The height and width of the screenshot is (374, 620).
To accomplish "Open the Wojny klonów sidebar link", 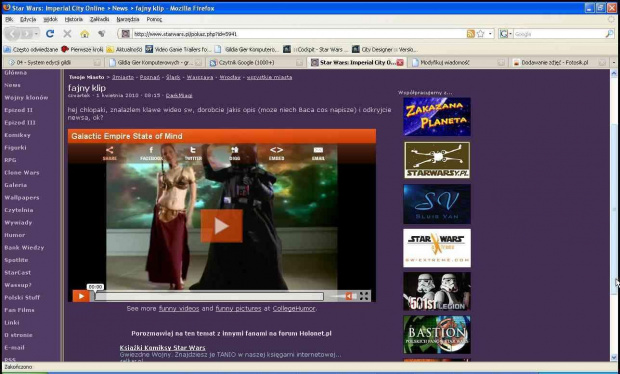I will pyautogui.click(x=26, y=97).
